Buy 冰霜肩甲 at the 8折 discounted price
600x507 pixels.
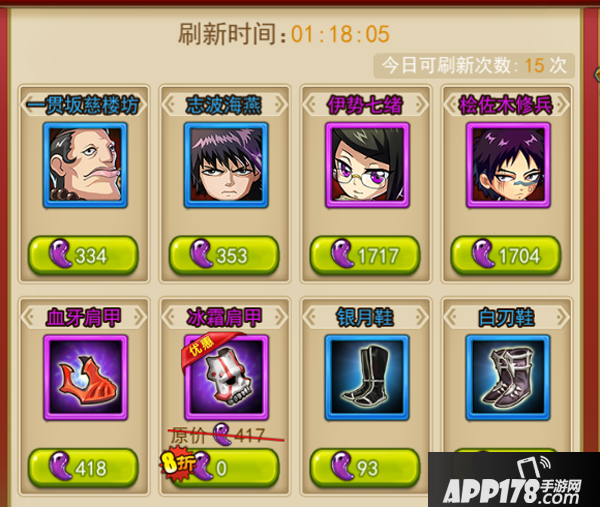coord(224,467)
